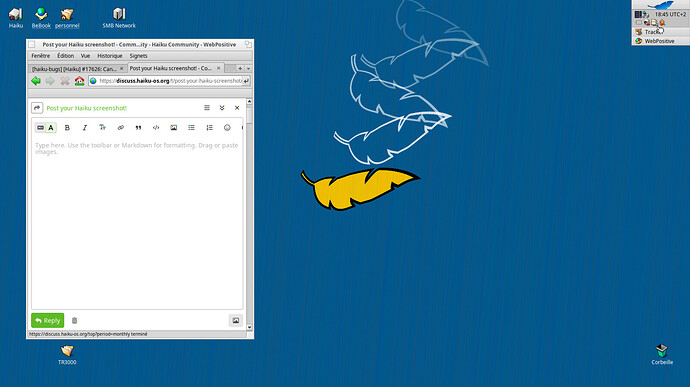The width and height of the screenshot is (690, 387).
Task: Select the Corbeille trash desktop icon
Action: pyautogui.click(x=662, y=355)
